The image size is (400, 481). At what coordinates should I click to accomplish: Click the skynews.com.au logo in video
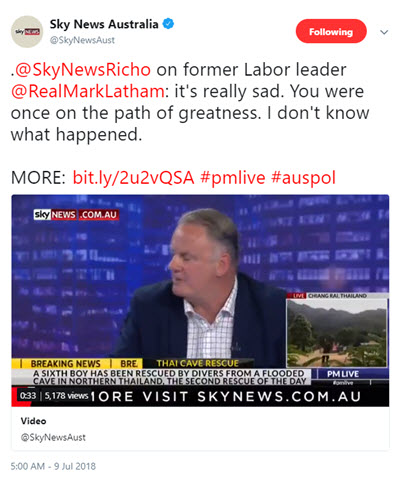pyautogui.click(x=76, y=215)
